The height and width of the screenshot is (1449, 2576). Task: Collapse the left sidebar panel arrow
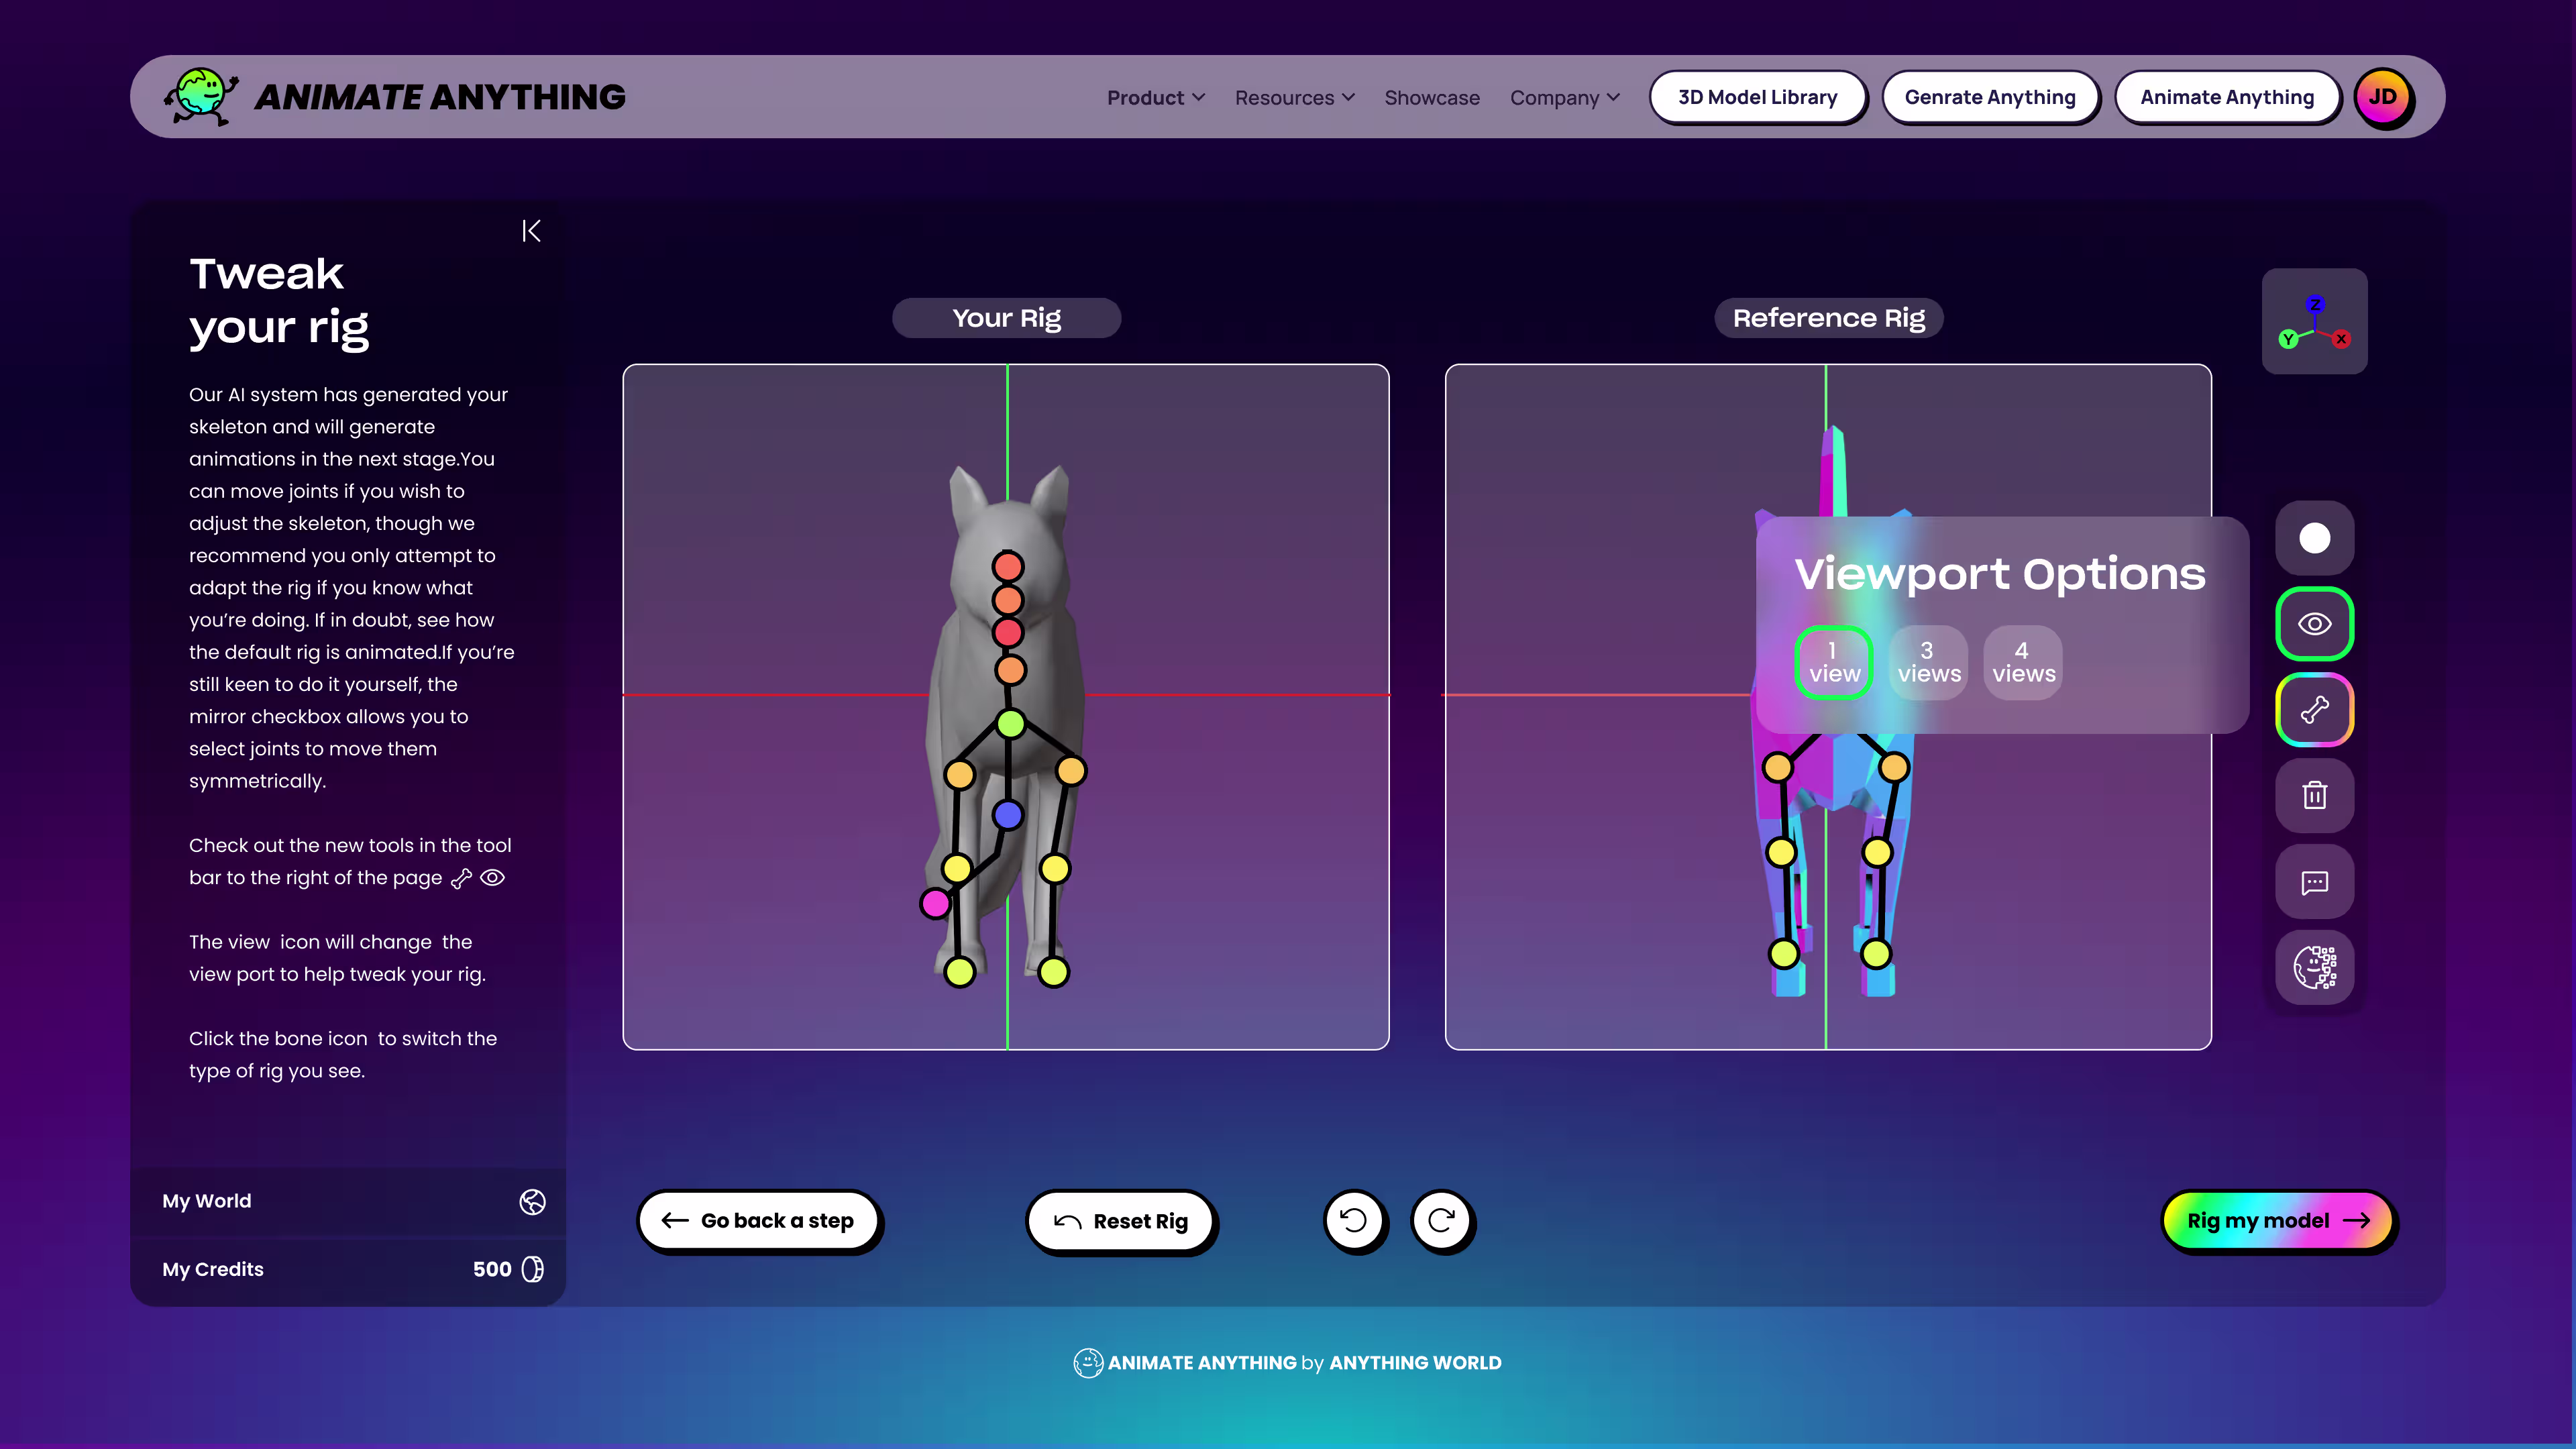click(531, 231)
